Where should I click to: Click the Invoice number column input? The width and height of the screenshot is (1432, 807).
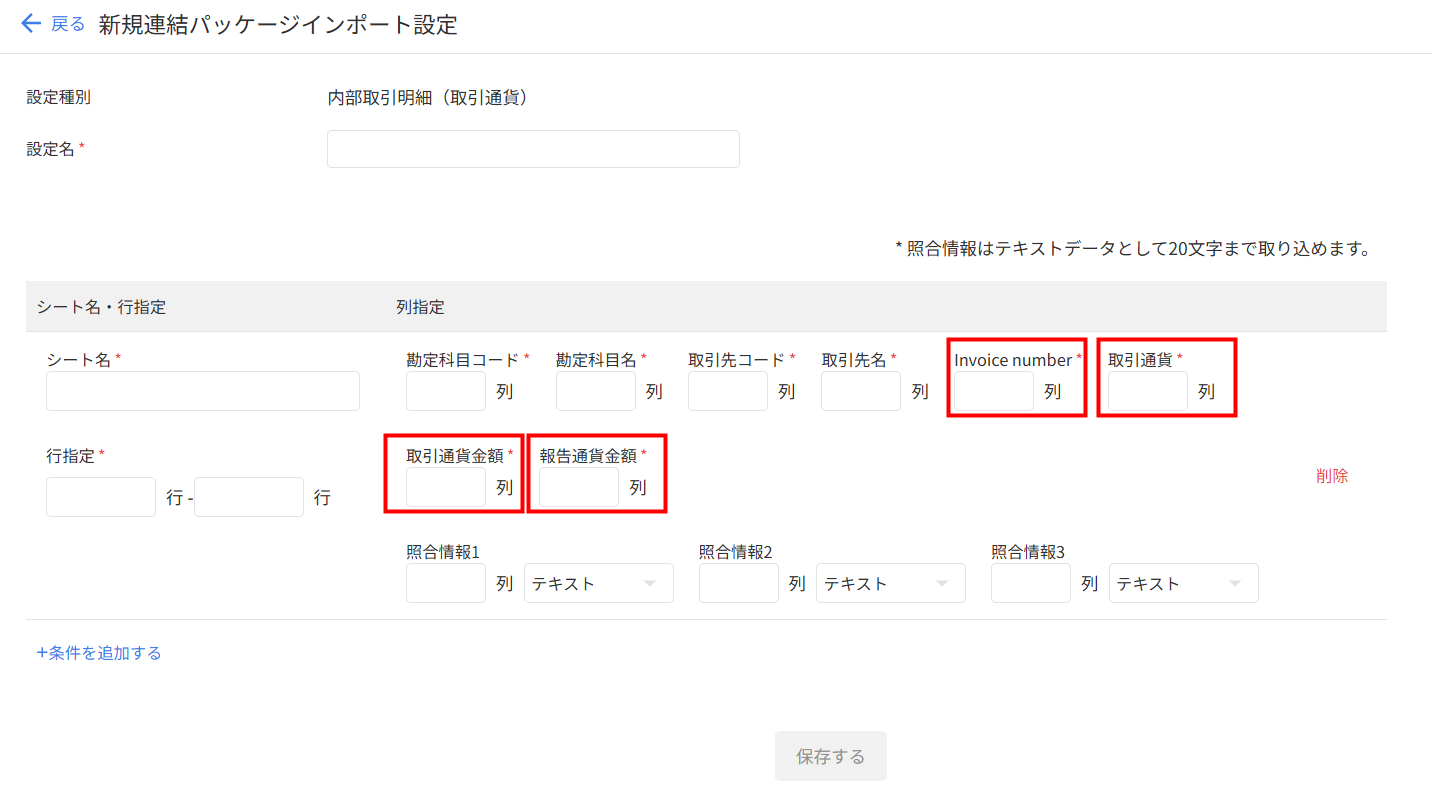tap(993, 391)
